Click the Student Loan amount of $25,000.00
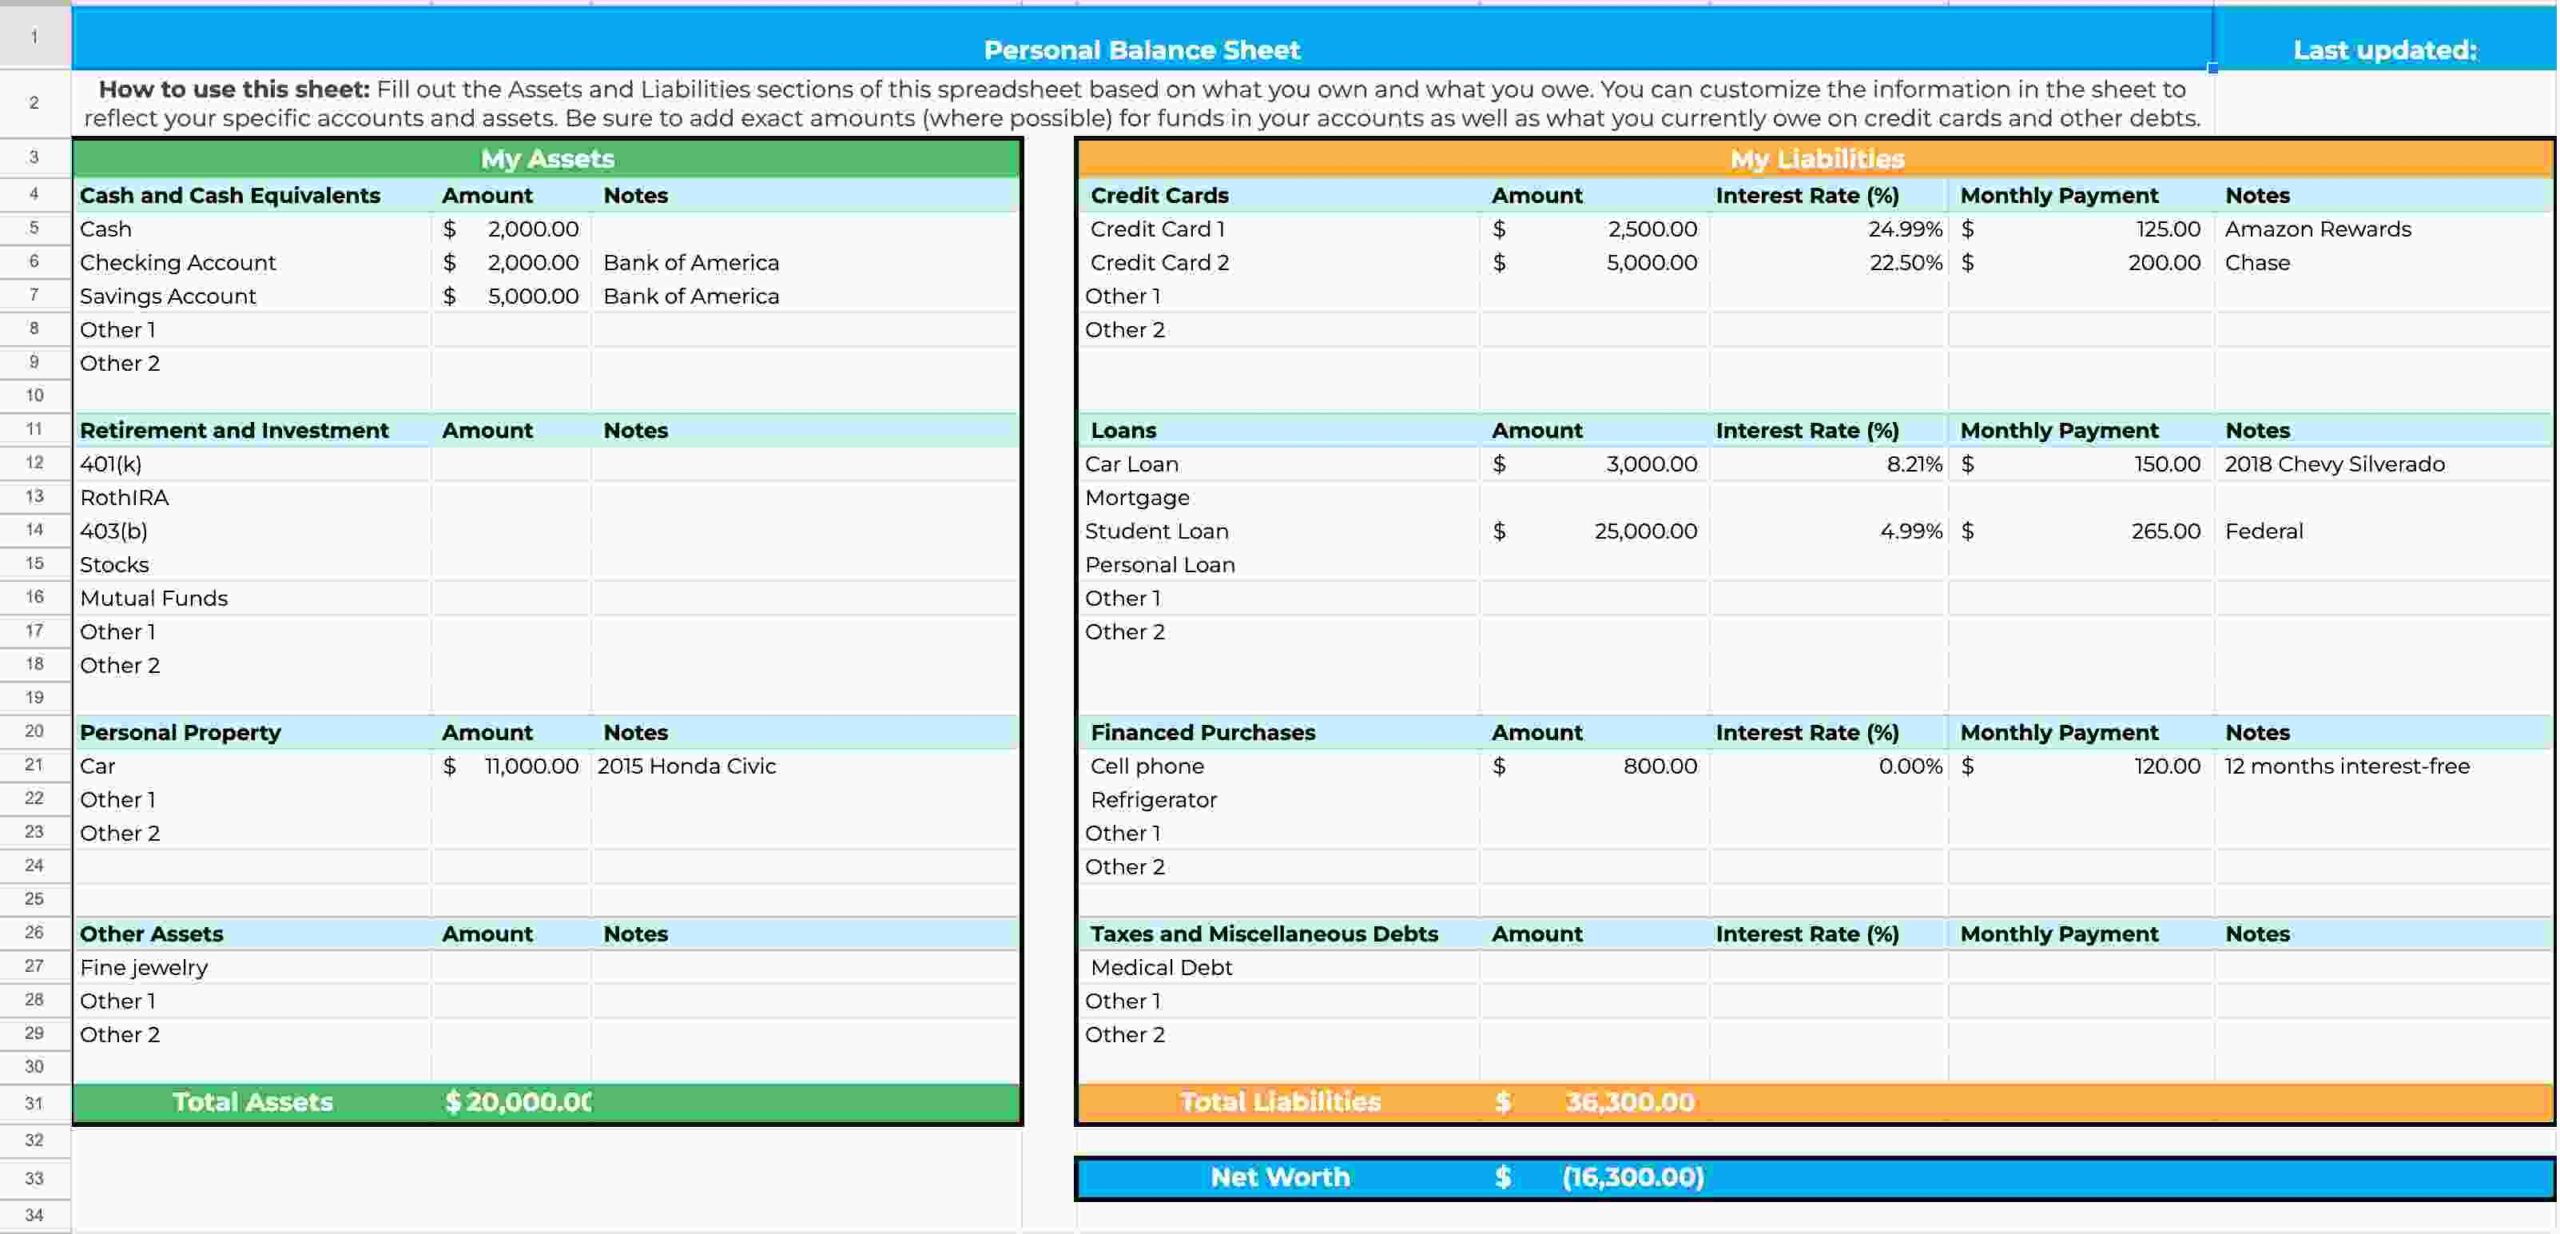The width and height of the screenshot is (2560, 1234). click(1594, 531)
